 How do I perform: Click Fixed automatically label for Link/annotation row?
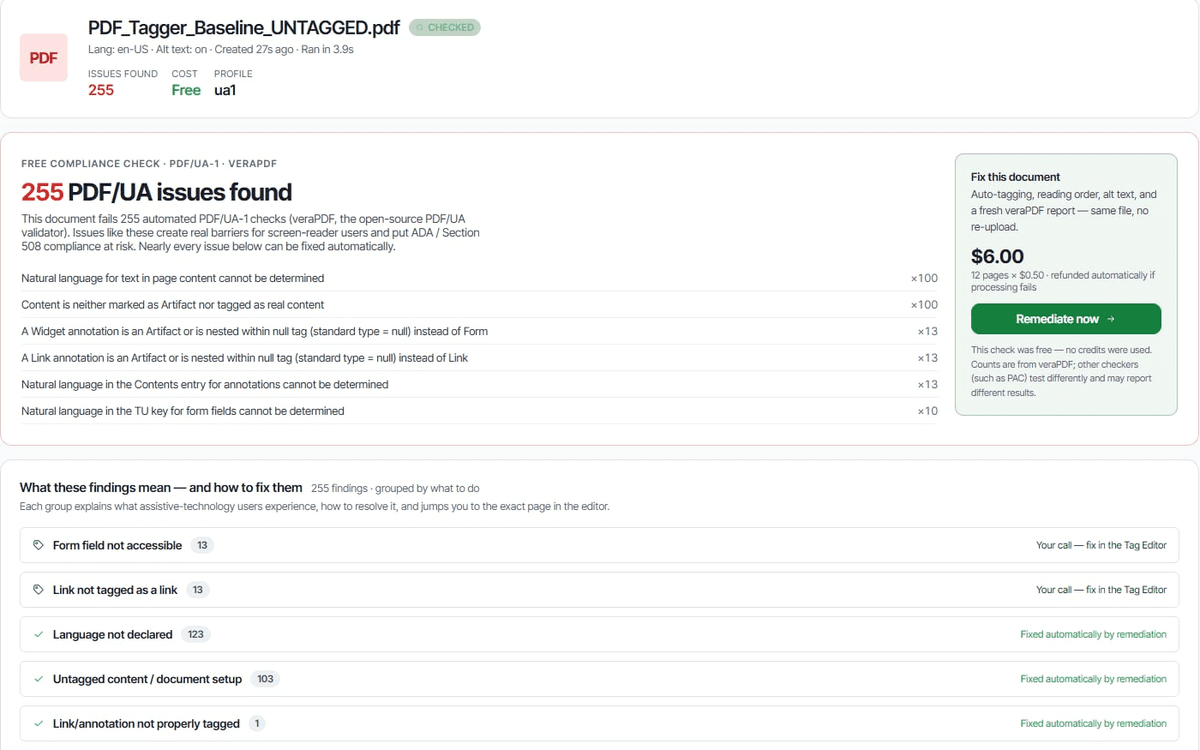tap(1093, 724)
